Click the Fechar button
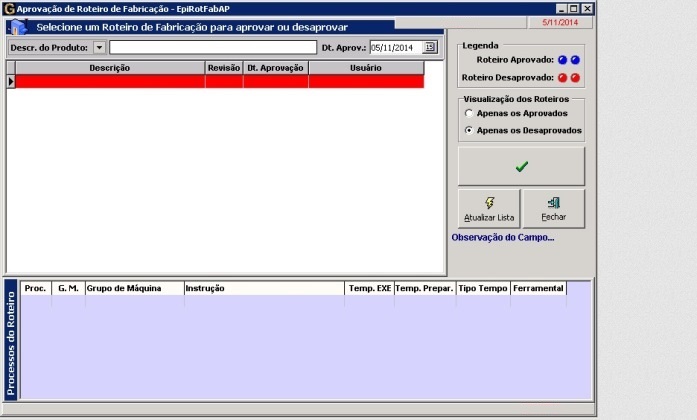 click(553, 209)
